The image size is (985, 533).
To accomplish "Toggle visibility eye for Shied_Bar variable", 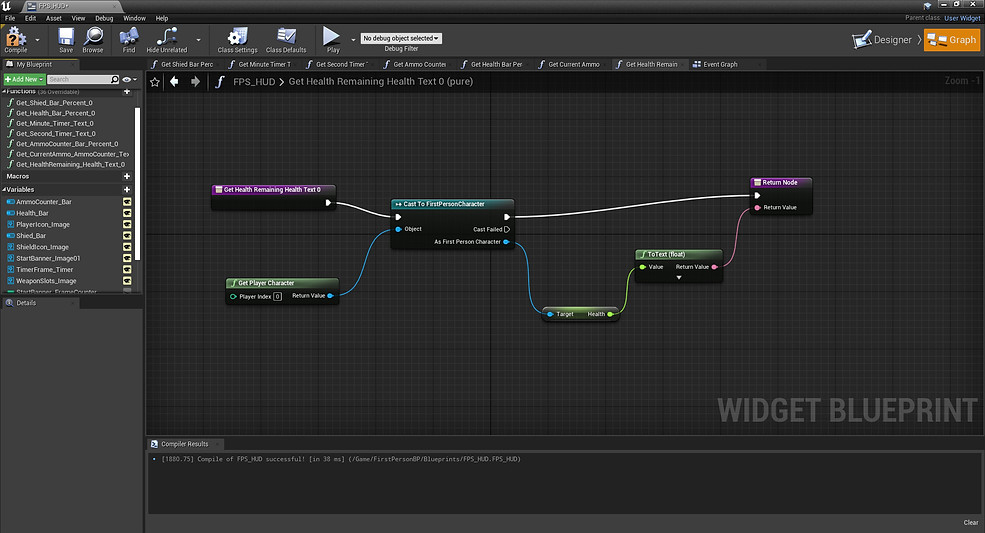I will 127,236.
